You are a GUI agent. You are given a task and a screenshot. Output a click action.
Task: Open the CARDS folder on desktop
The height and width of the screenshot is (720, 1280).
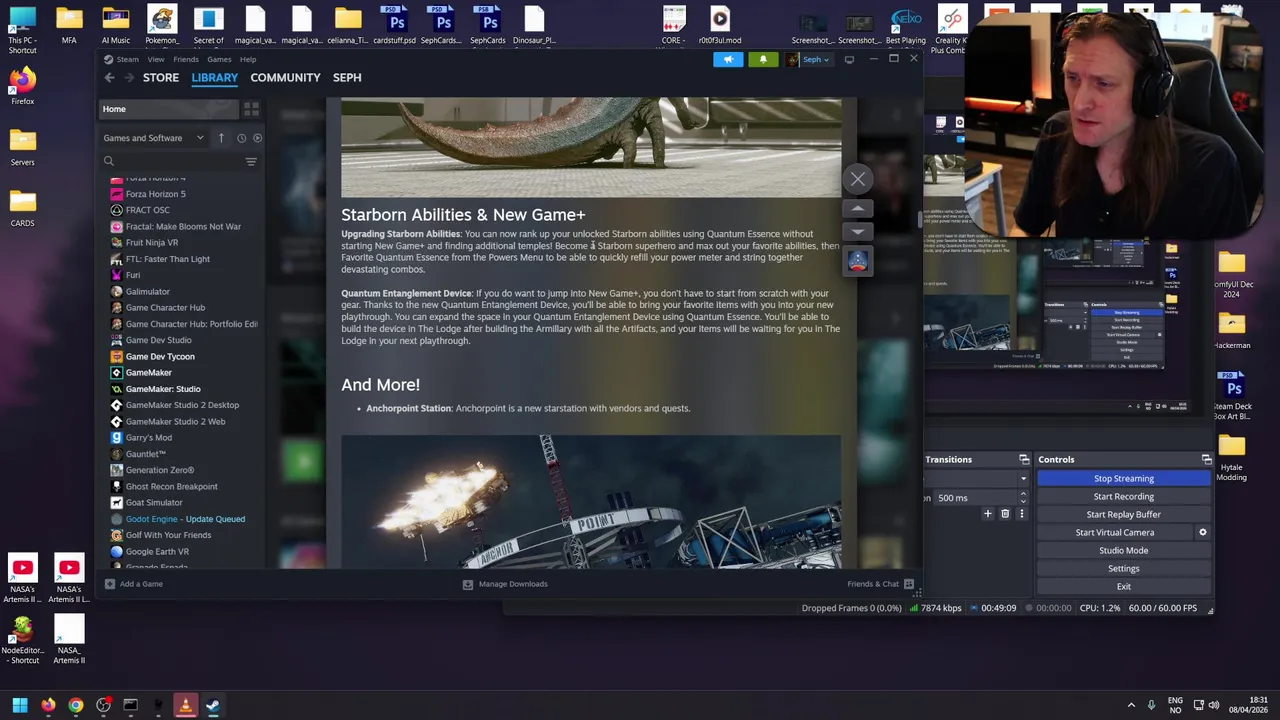[22, 207]
